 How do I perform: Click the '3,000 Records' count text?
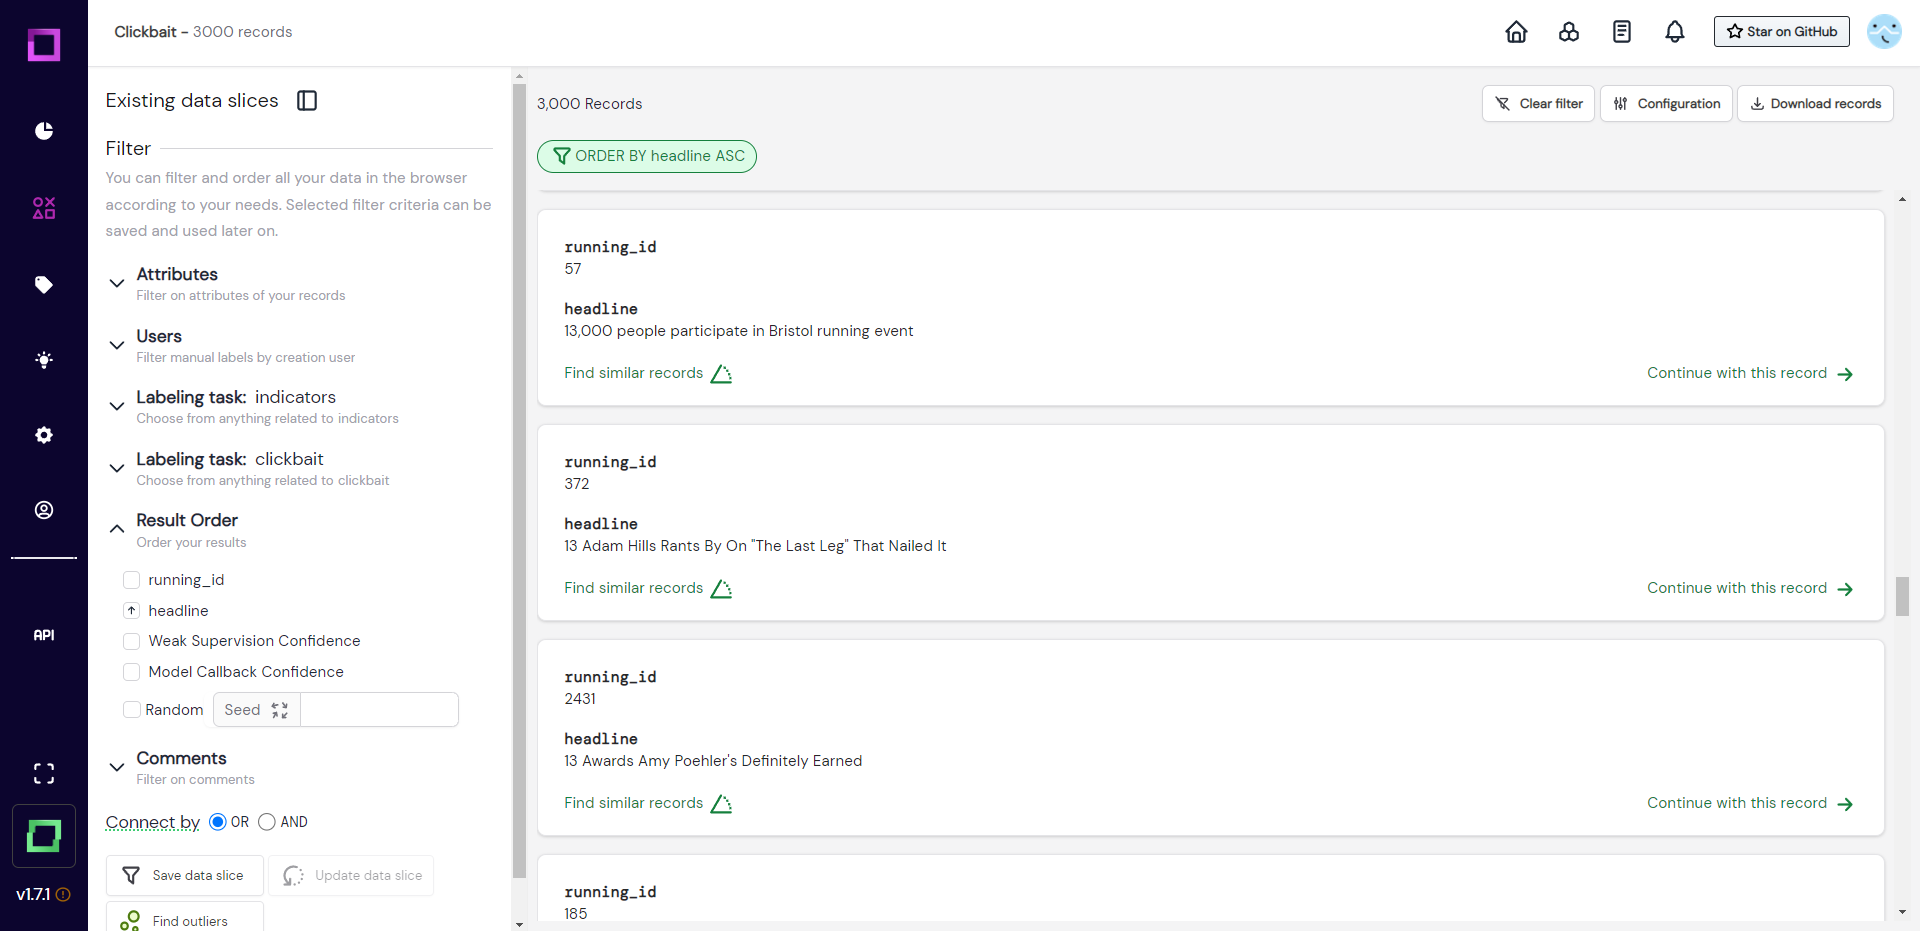pos(590,104)
